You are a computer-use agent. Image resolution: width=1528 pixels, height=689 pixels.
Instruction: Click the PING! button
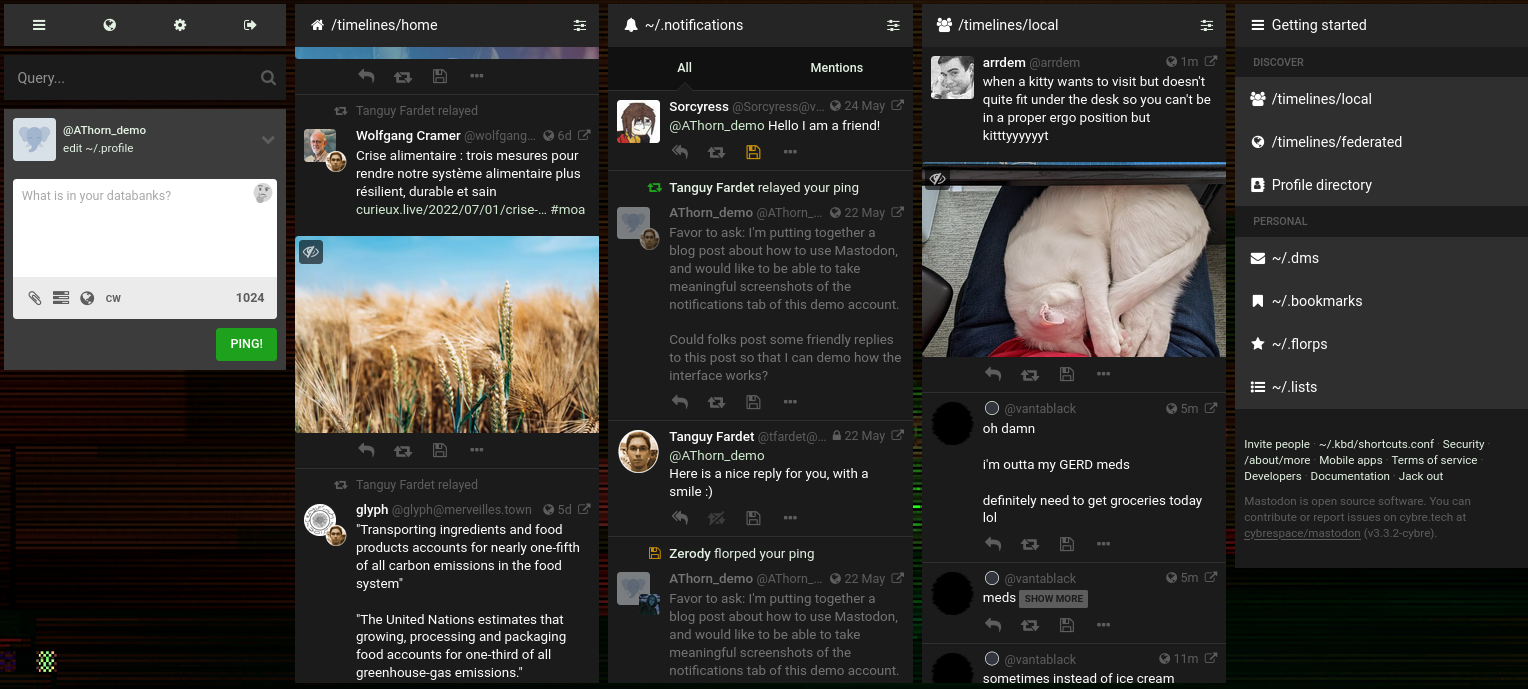(x=246, y=344)
